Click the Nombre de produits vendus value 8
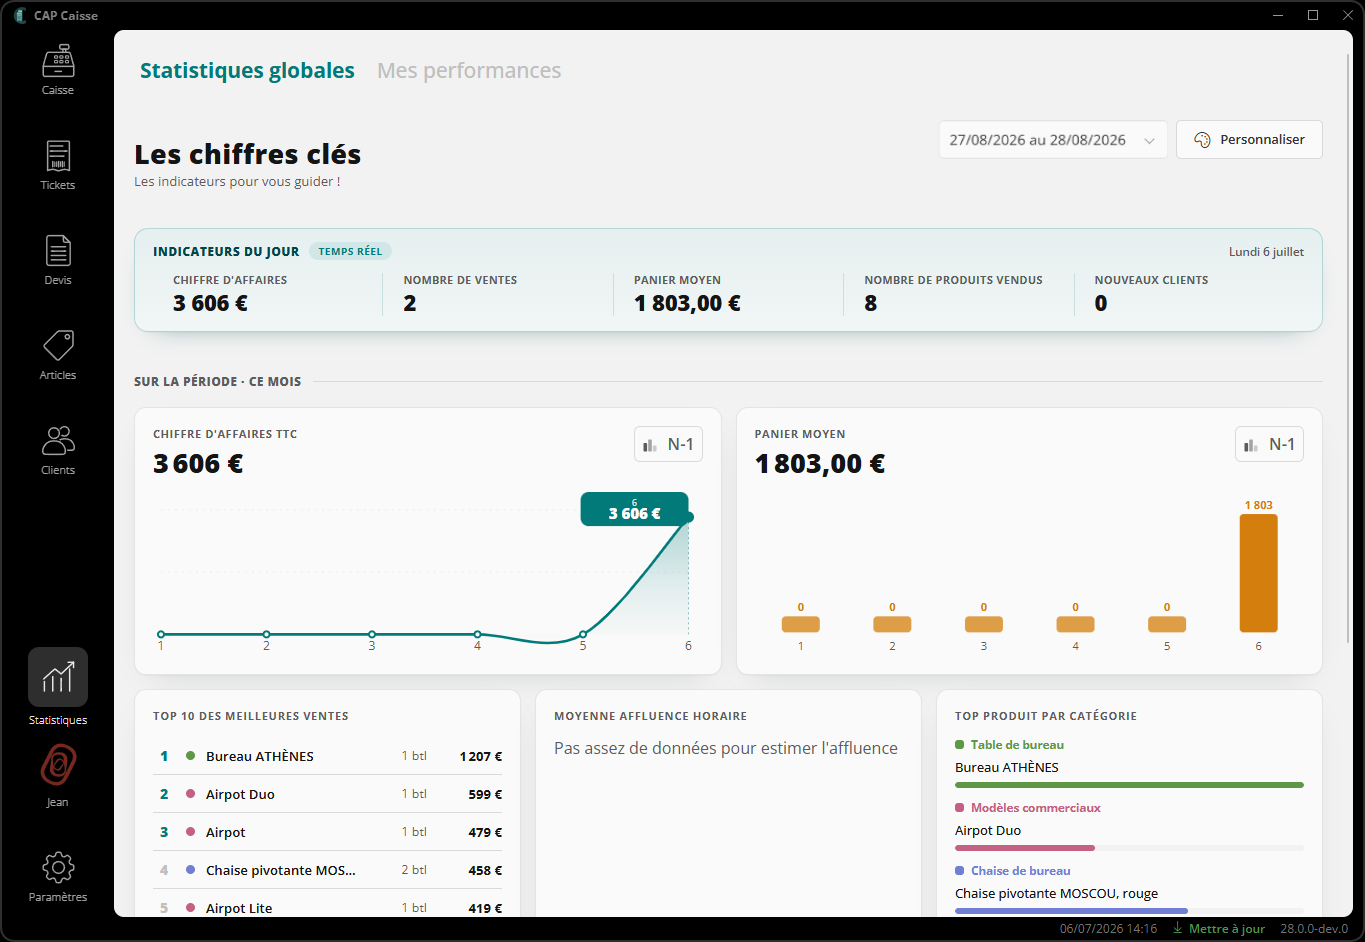Screen dimensions: 1365x942 click(x=871, y=304)
